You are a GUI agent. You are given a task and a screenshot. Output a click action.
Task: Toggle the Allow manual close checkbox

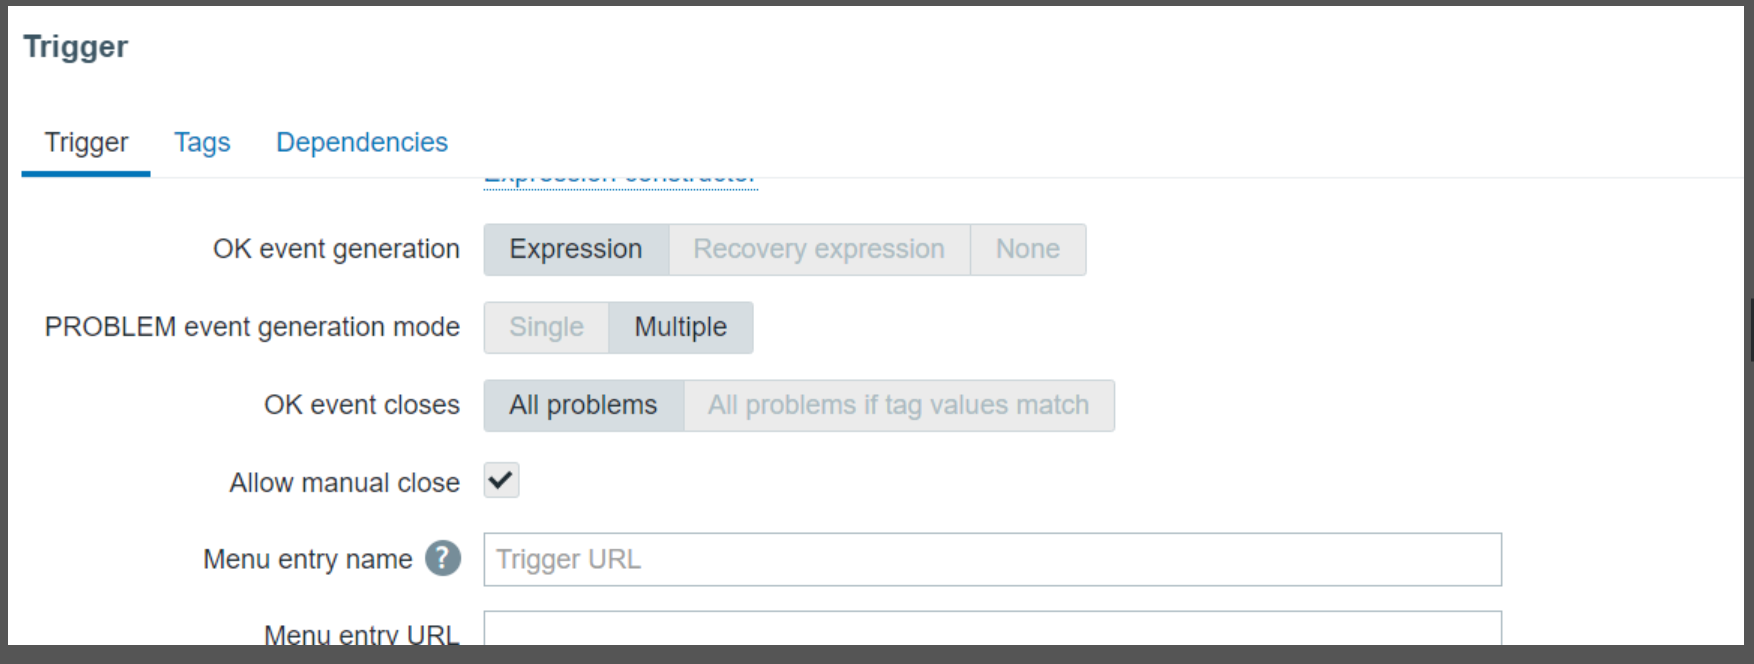(501, 481)
